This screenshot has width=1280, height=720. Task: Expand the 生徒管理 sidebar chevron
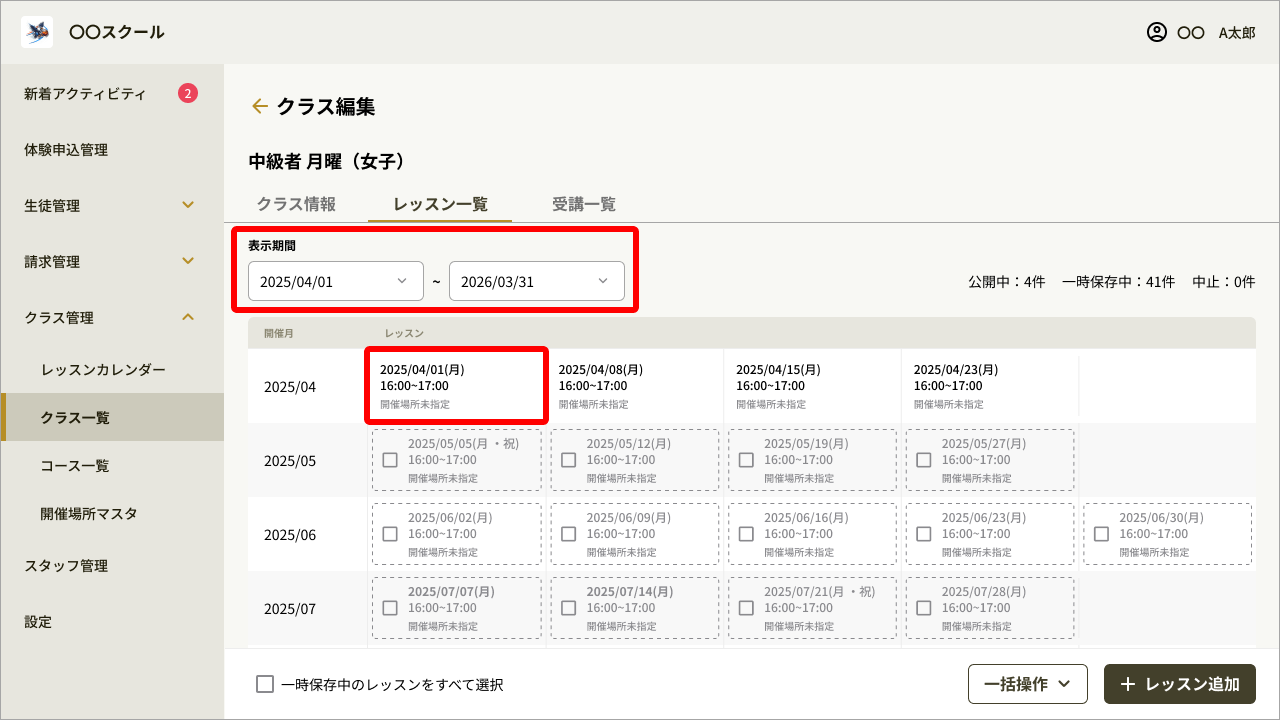[188, 205]
